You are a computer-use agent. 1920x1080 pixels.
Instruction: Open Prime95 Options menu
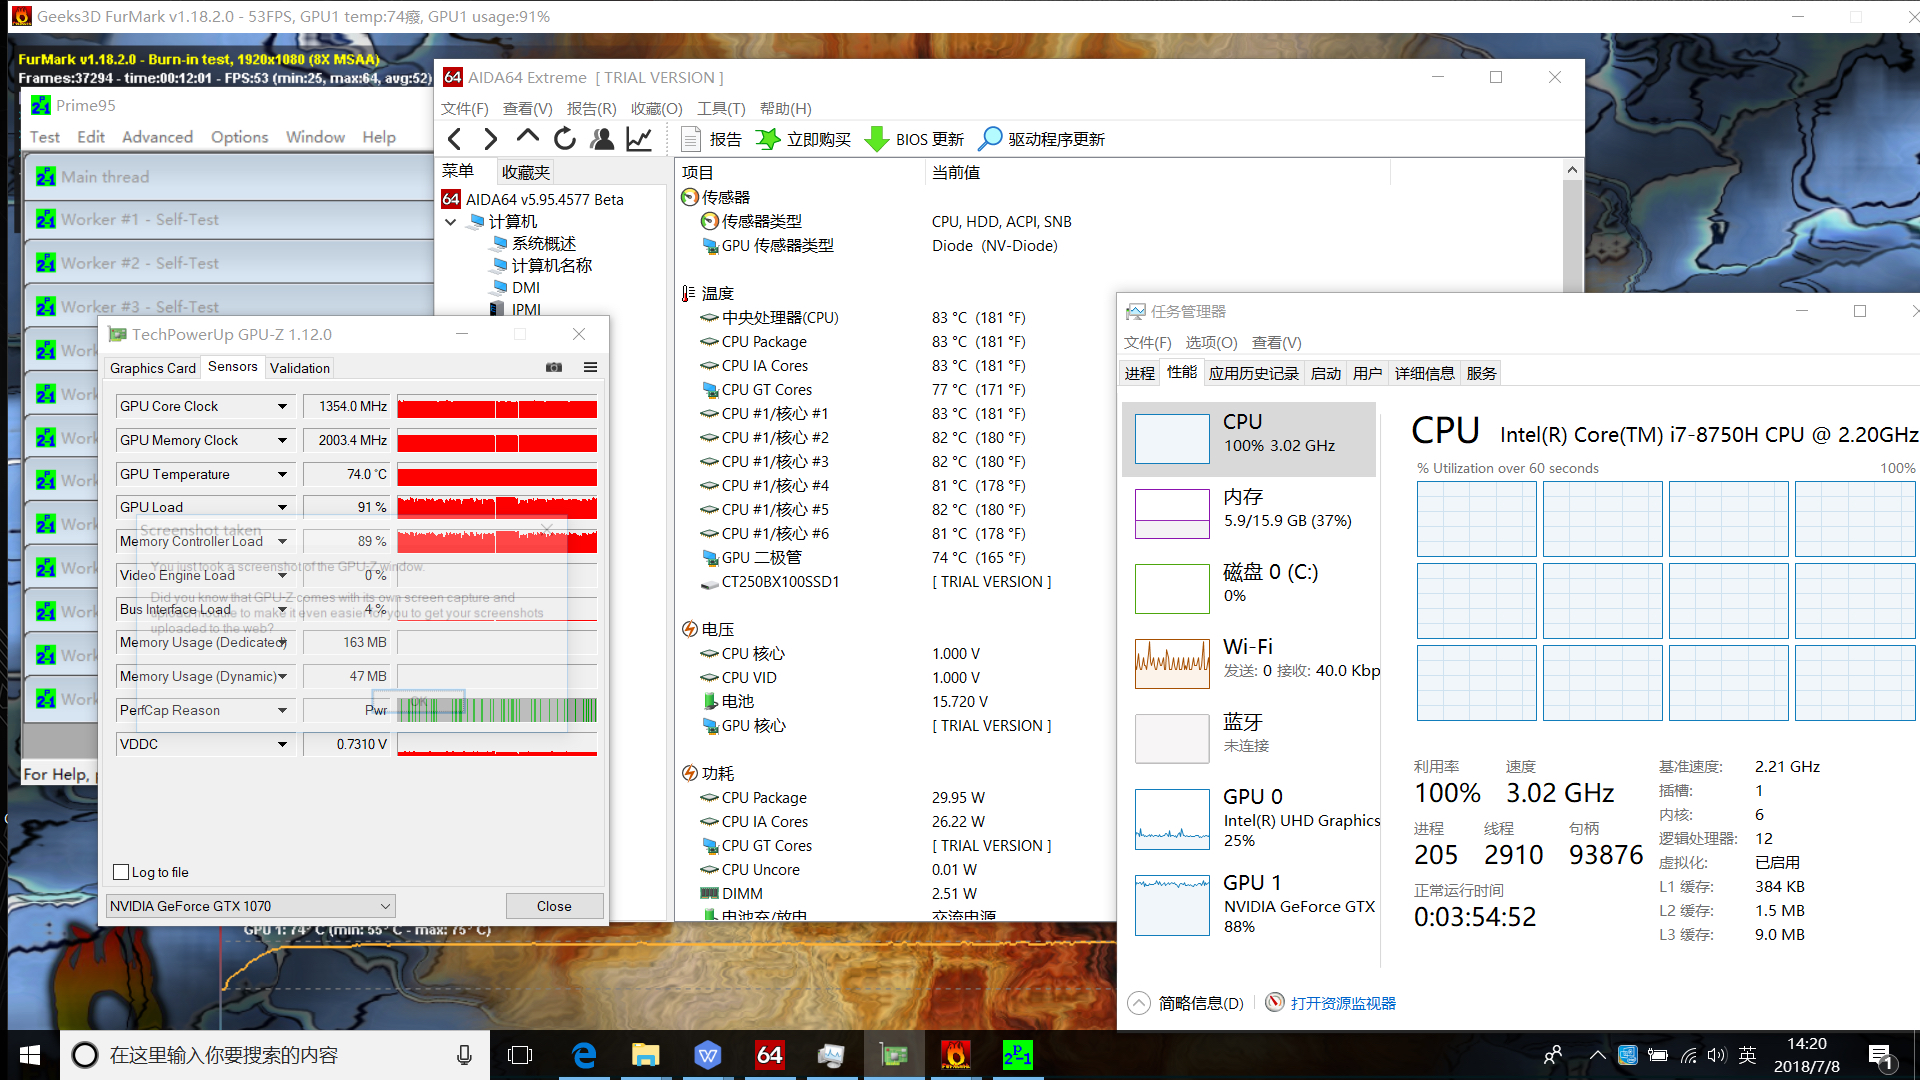pyautogui.click(x=239, y=137)
